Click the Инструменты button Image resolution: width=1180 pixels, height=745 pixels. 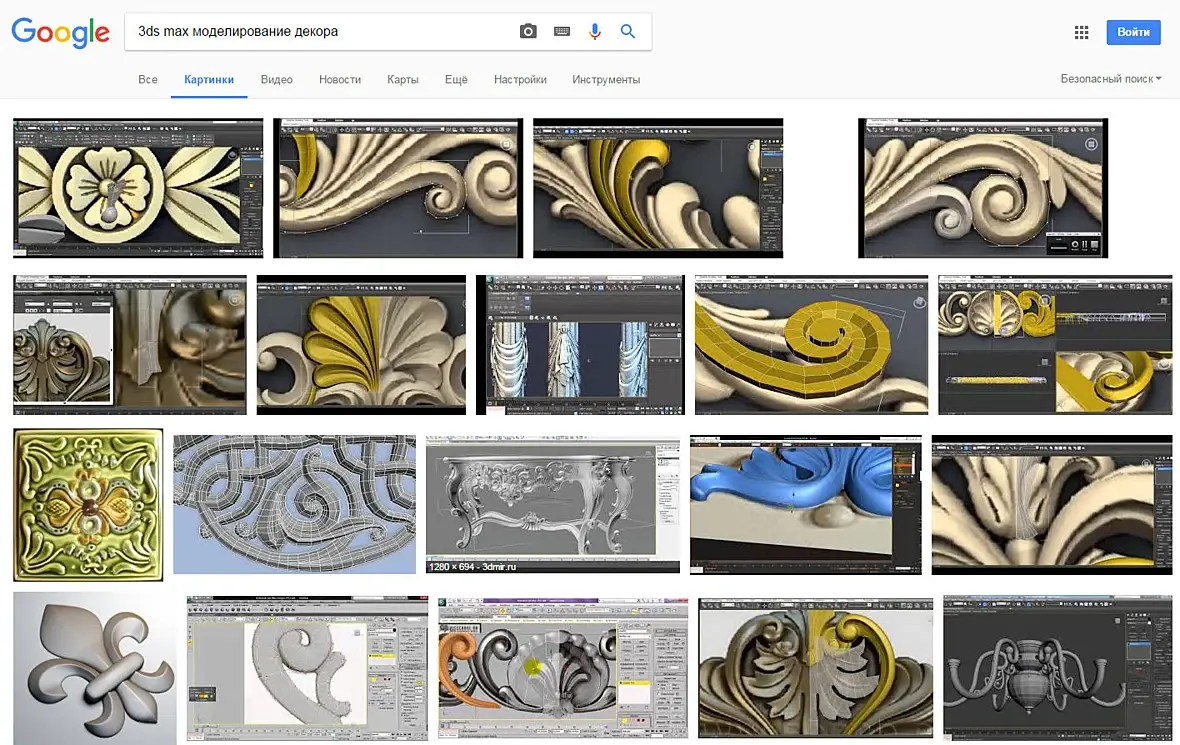[x=606, y=80]
